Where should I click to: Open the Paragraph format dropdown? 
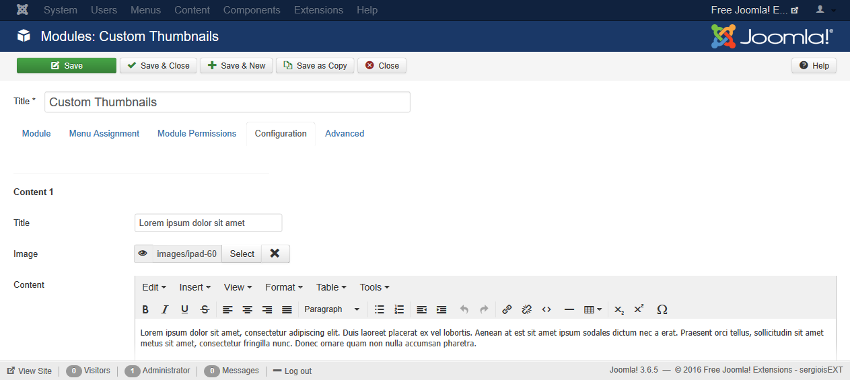pos(332,310)
